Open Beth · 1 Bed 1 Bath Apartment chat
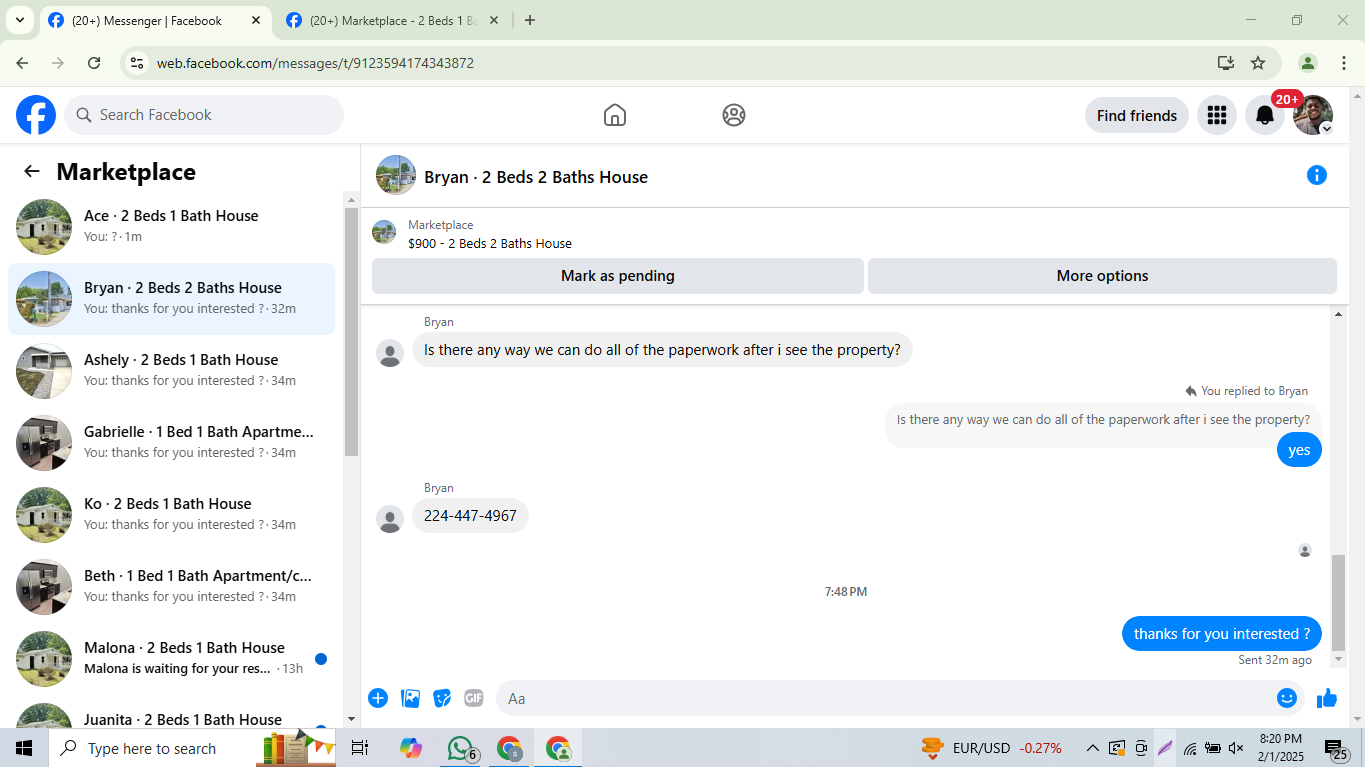Image resolution: width=1365 pixels, height=767 pixels. click(x=171, y=587)
